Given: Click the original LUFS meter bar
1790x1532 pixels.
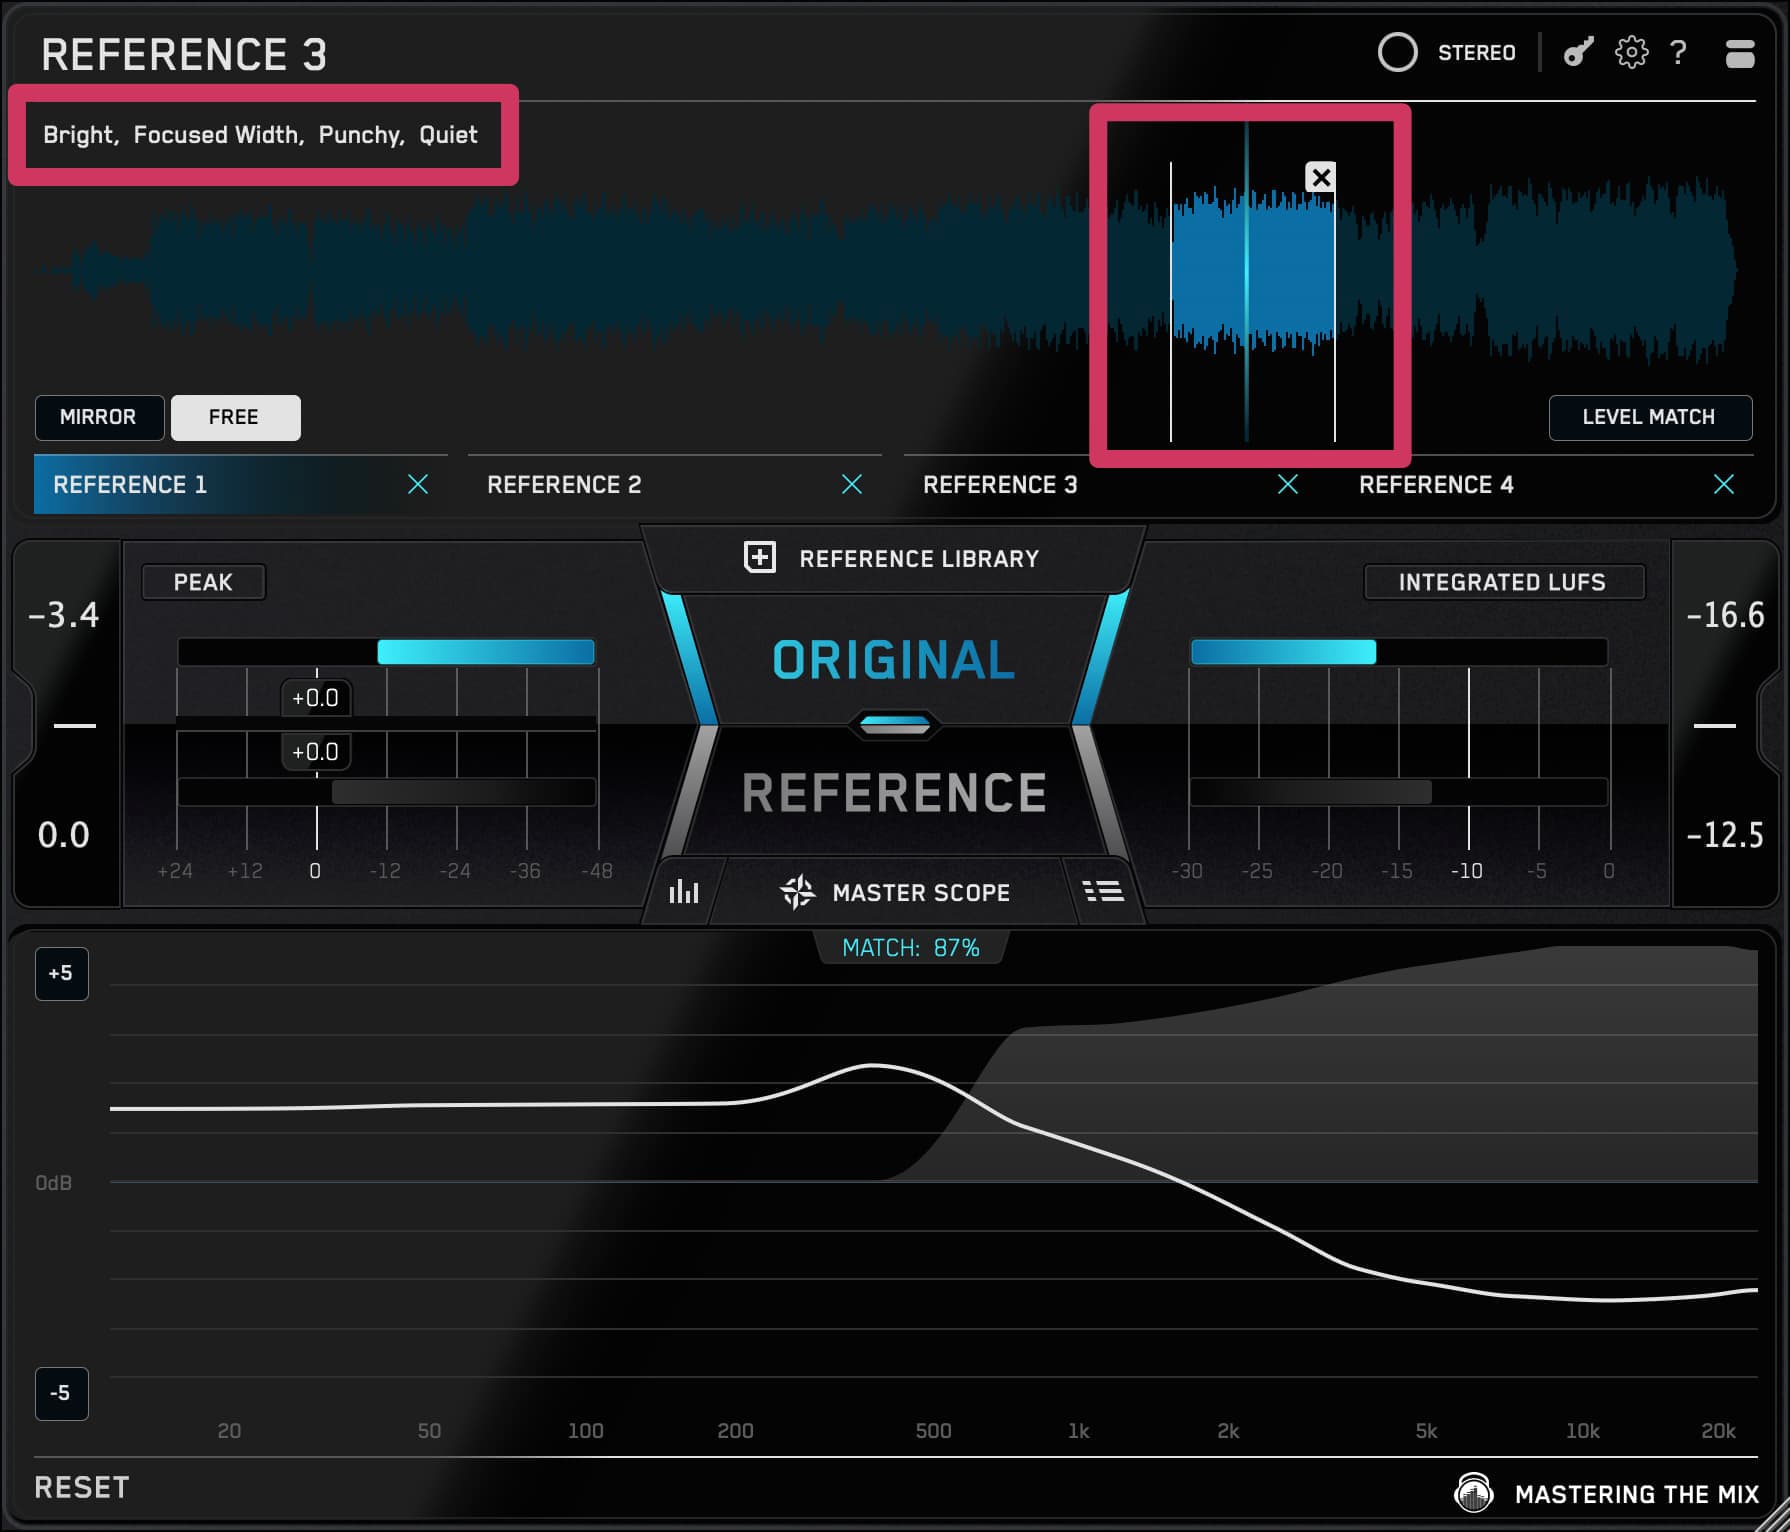Looking at the screenshot, I should [x=1399, y=652].
